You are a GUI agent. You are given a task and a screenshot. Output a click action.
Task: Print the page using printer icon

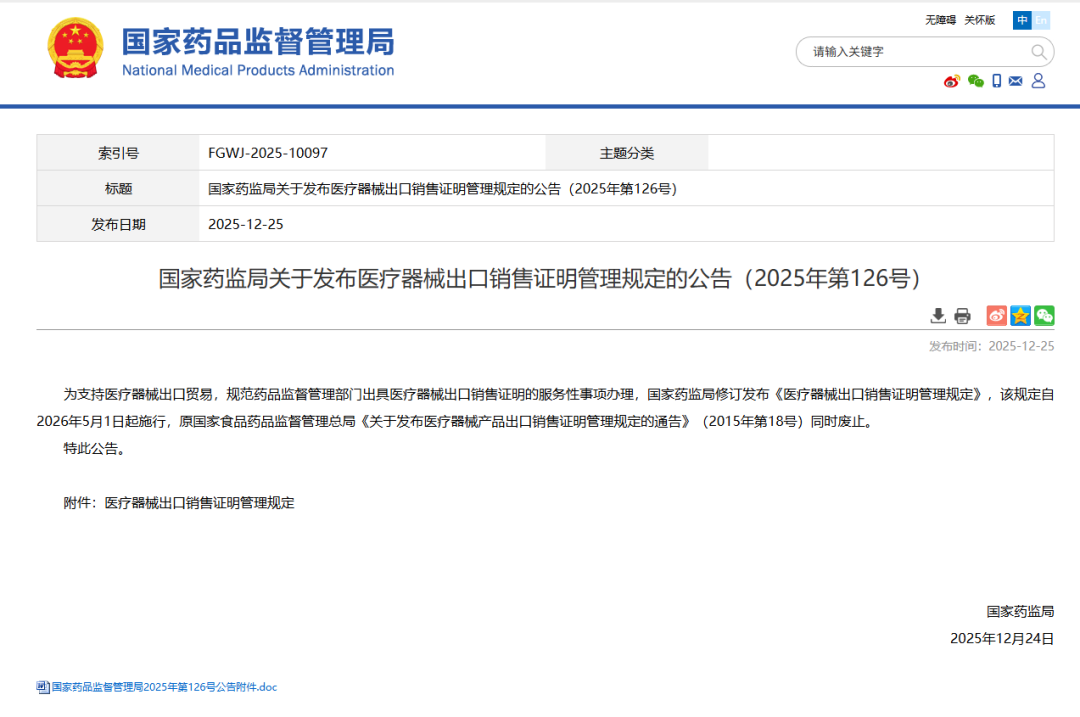[962, 316]
